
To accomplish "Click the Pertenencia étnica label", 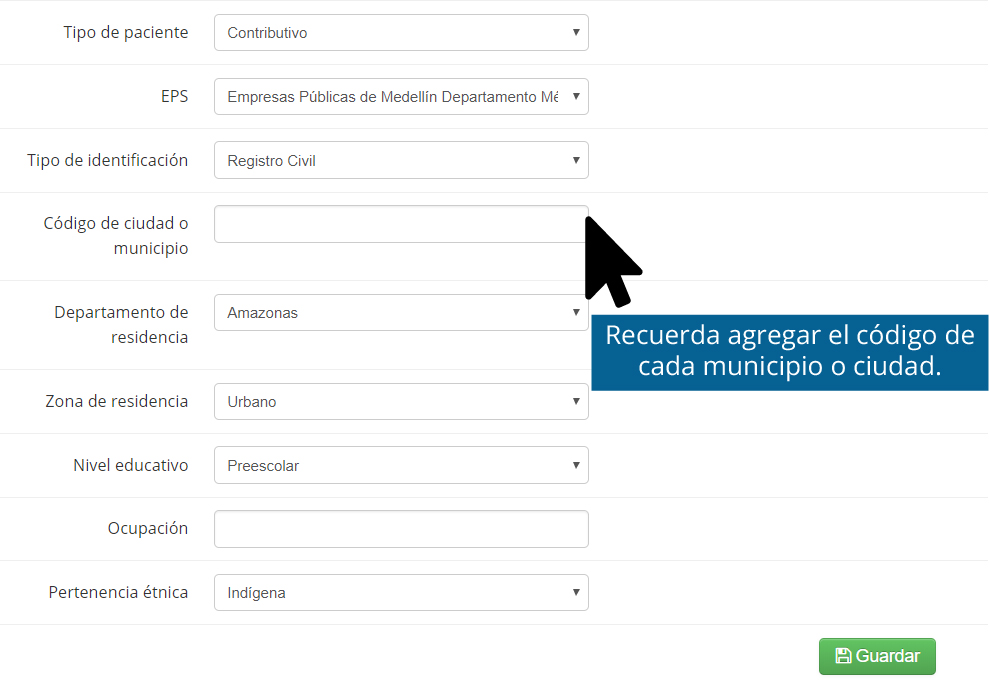I will coord(118,592).
